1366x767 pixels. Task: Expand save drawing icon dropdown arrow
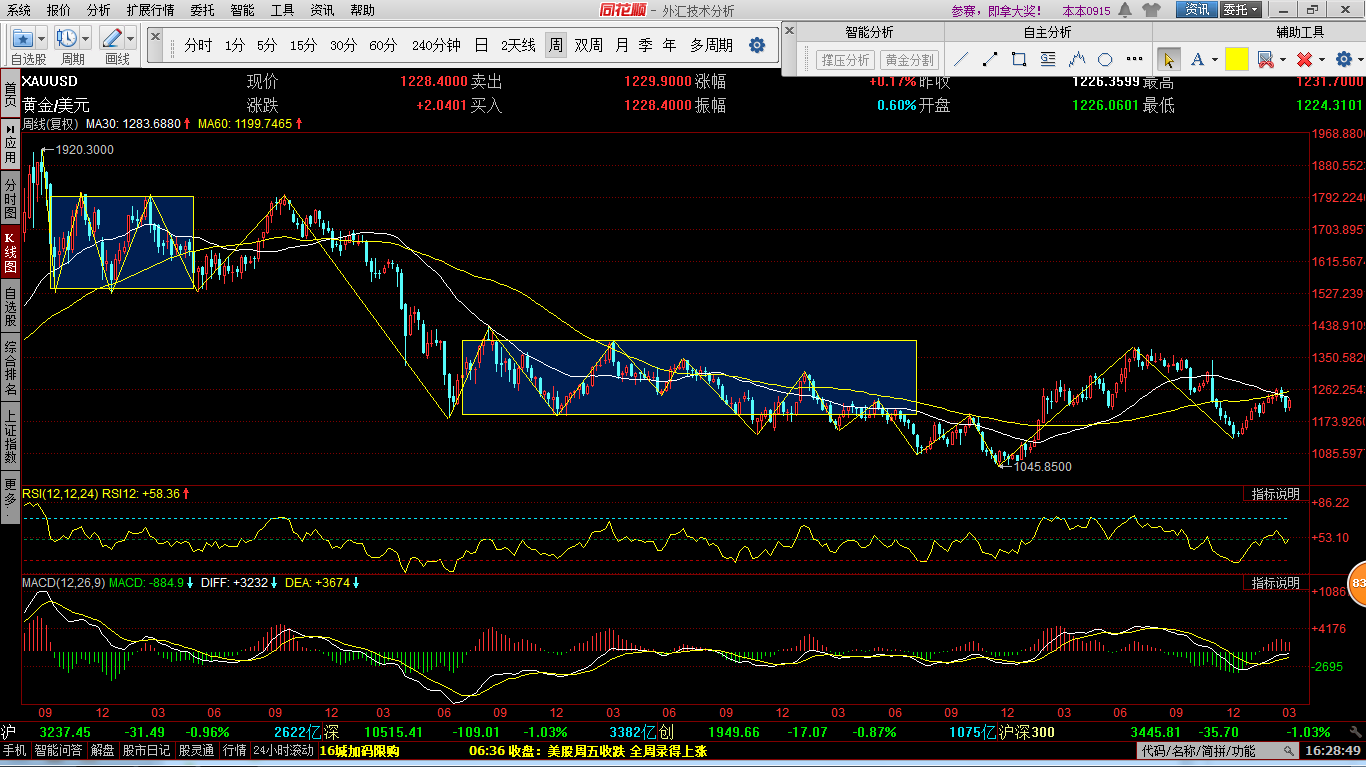[1282, 59]
